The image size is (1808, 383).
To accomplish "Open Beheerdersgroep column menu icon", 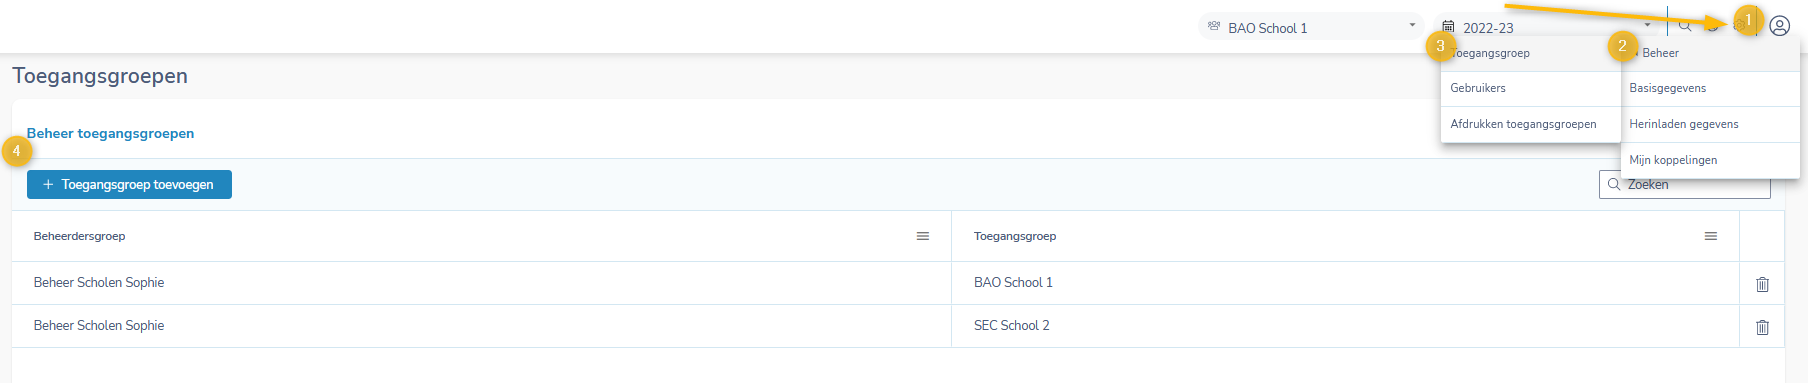I will 923,236.
